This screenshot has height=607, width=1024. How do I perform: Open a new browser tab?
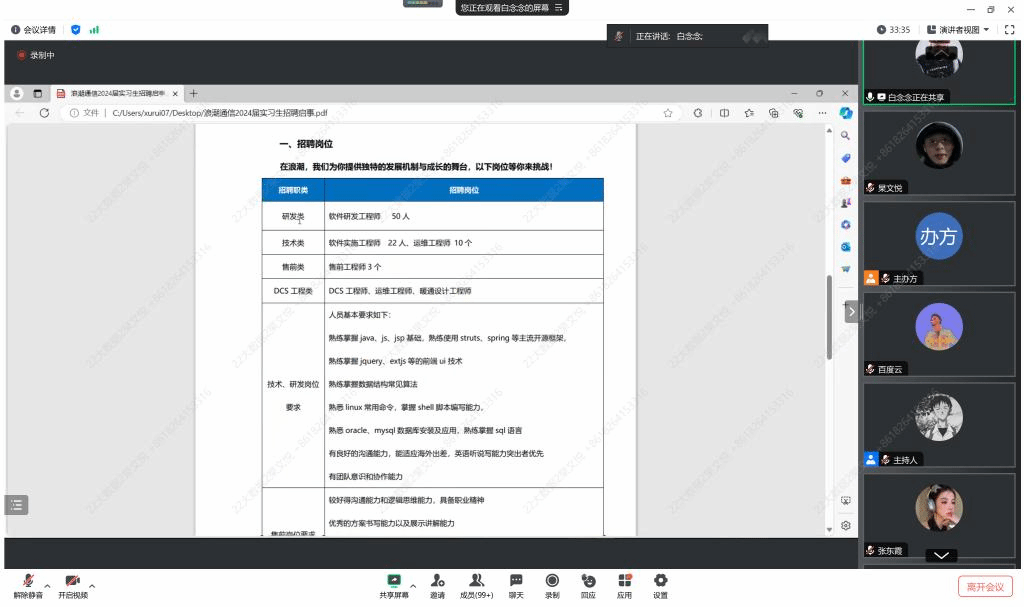pos(193,93)
